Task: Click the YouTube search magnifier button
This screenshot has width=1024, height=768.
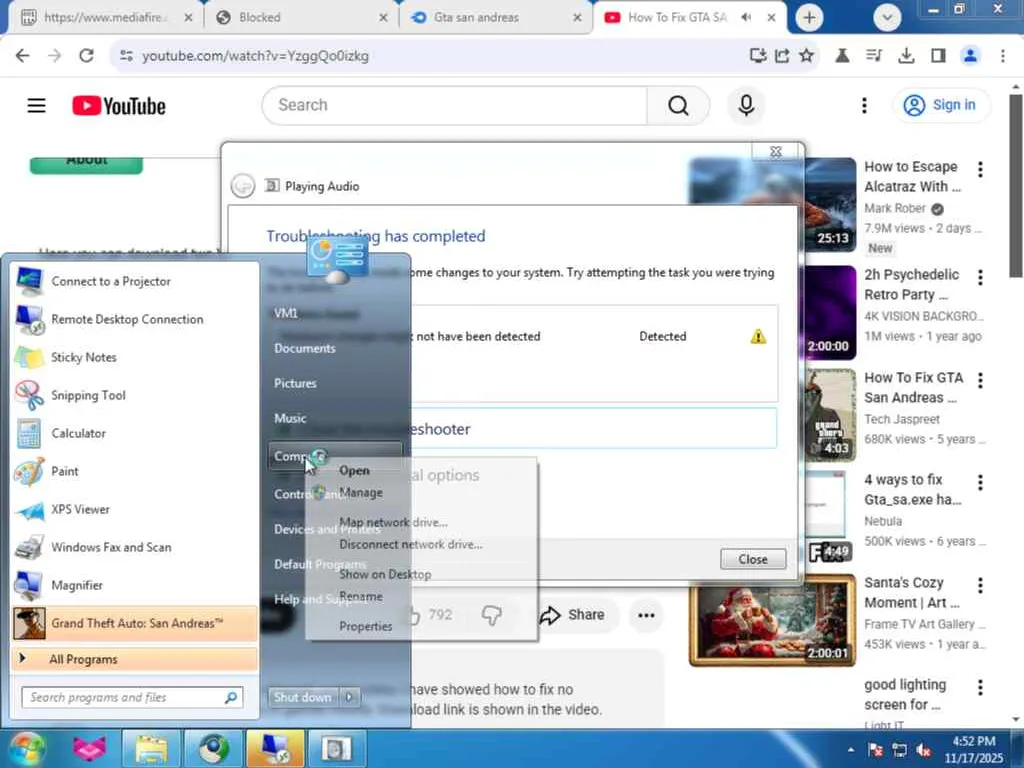Action: tap(678, 105)
